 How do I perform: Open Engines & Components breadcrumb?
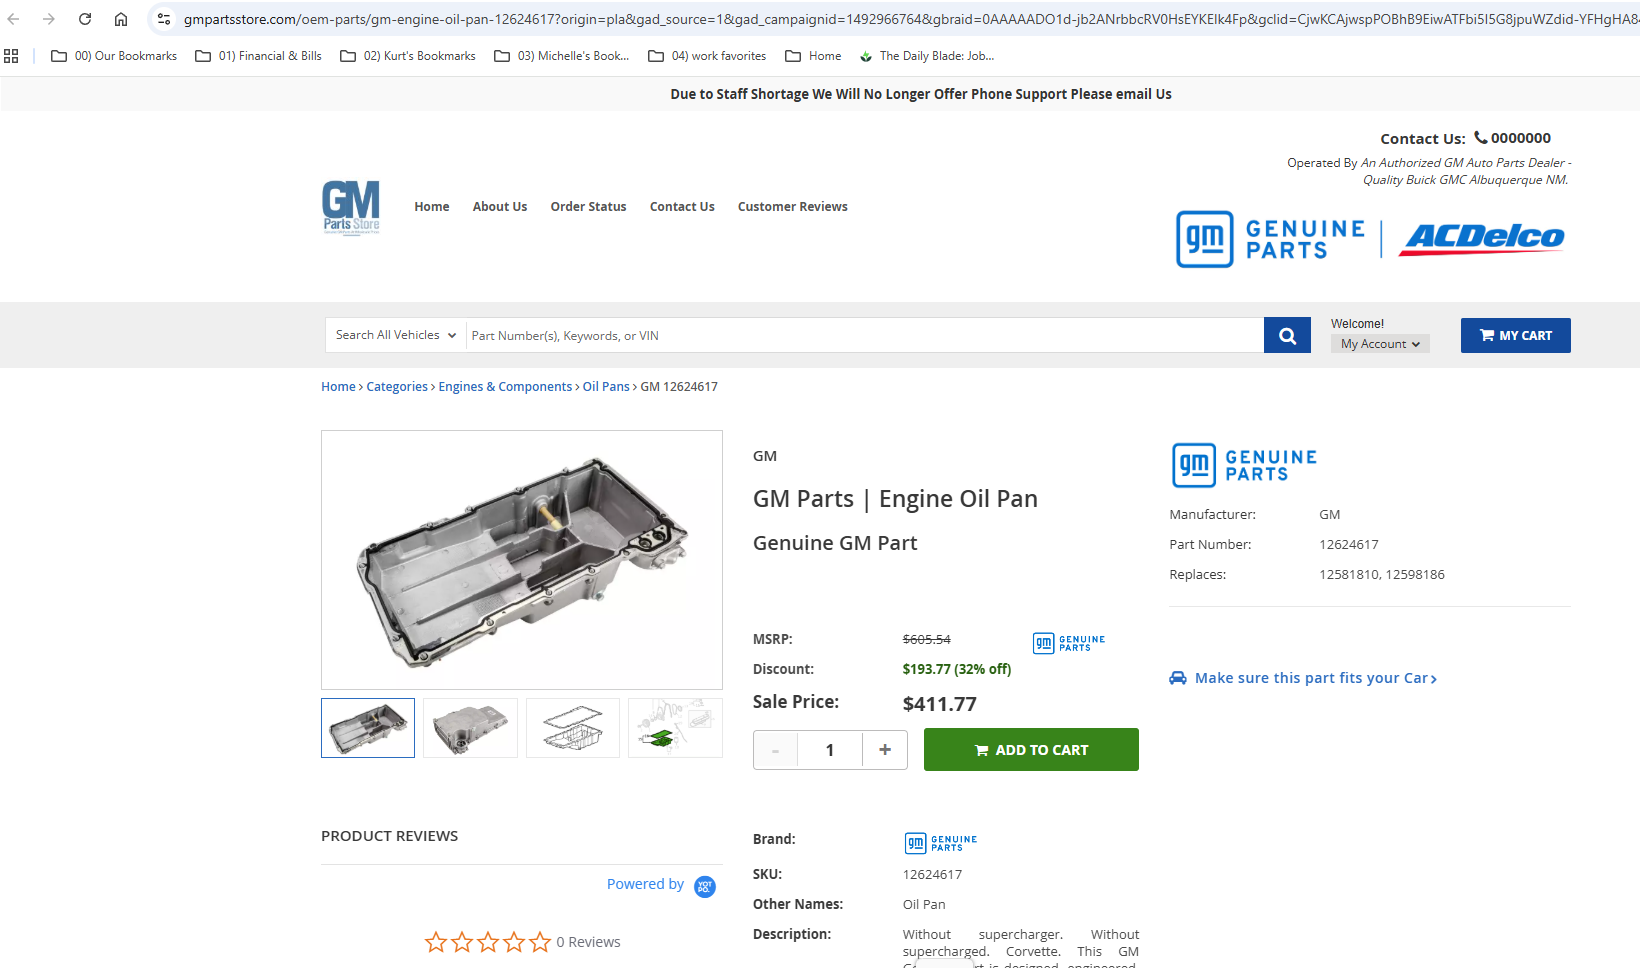coord(505,387)
